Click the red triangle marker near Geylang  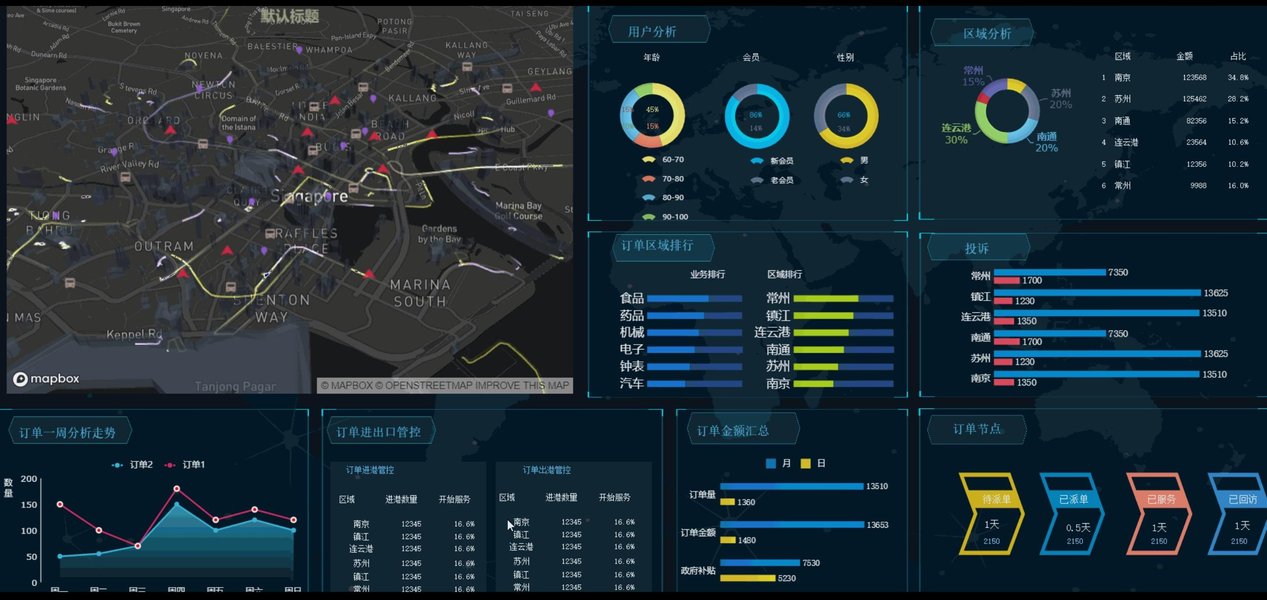pyautogui.click(x=536, y=88)
